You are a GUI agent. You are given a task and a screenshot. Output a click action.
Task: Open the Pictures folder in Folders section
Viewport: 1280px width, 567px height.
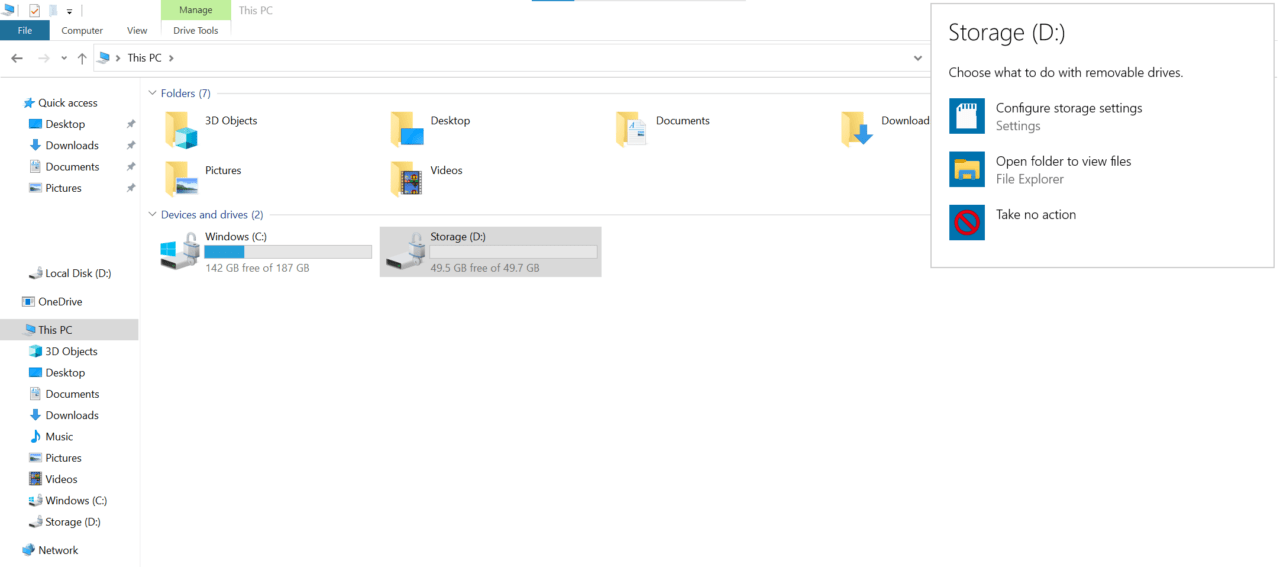pos(181,179)
